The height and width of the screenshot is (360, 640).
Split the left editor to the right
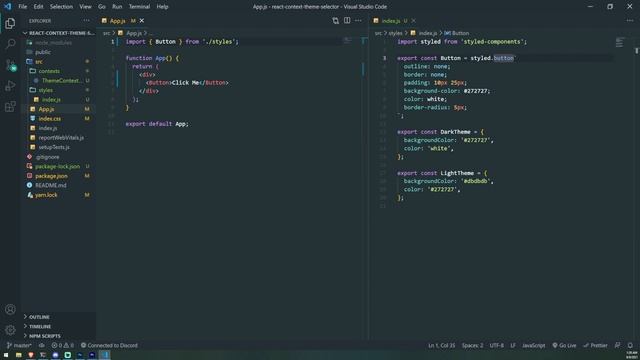347,20
